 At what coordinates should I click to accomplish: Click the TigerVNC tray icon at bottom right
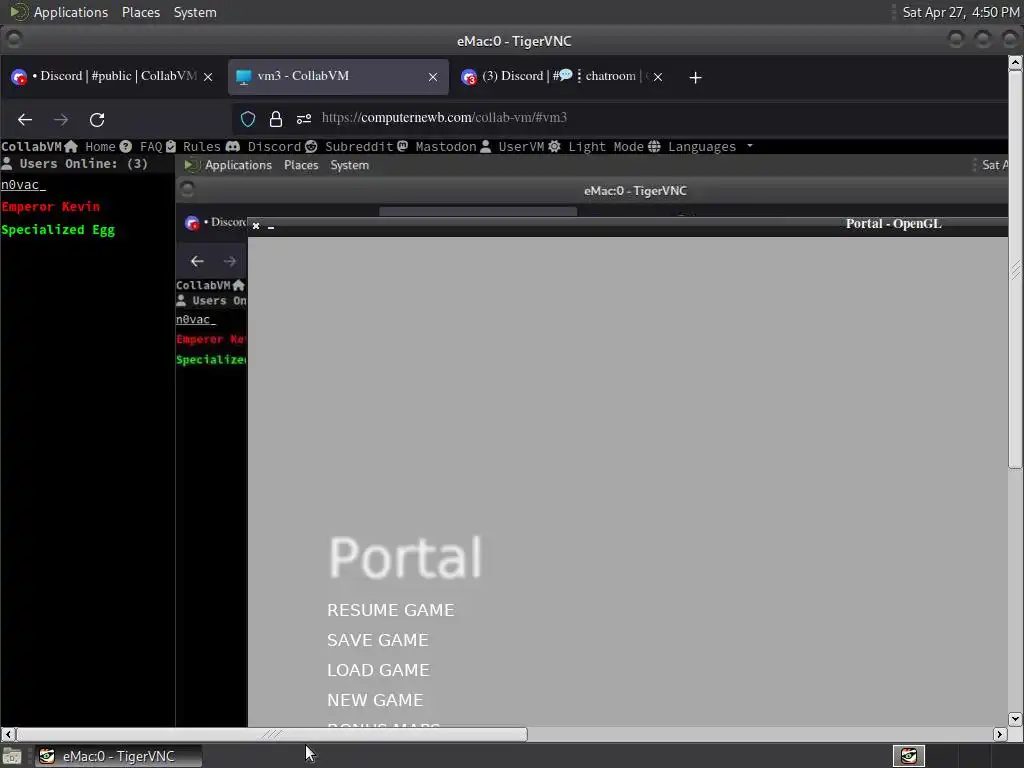908,756
